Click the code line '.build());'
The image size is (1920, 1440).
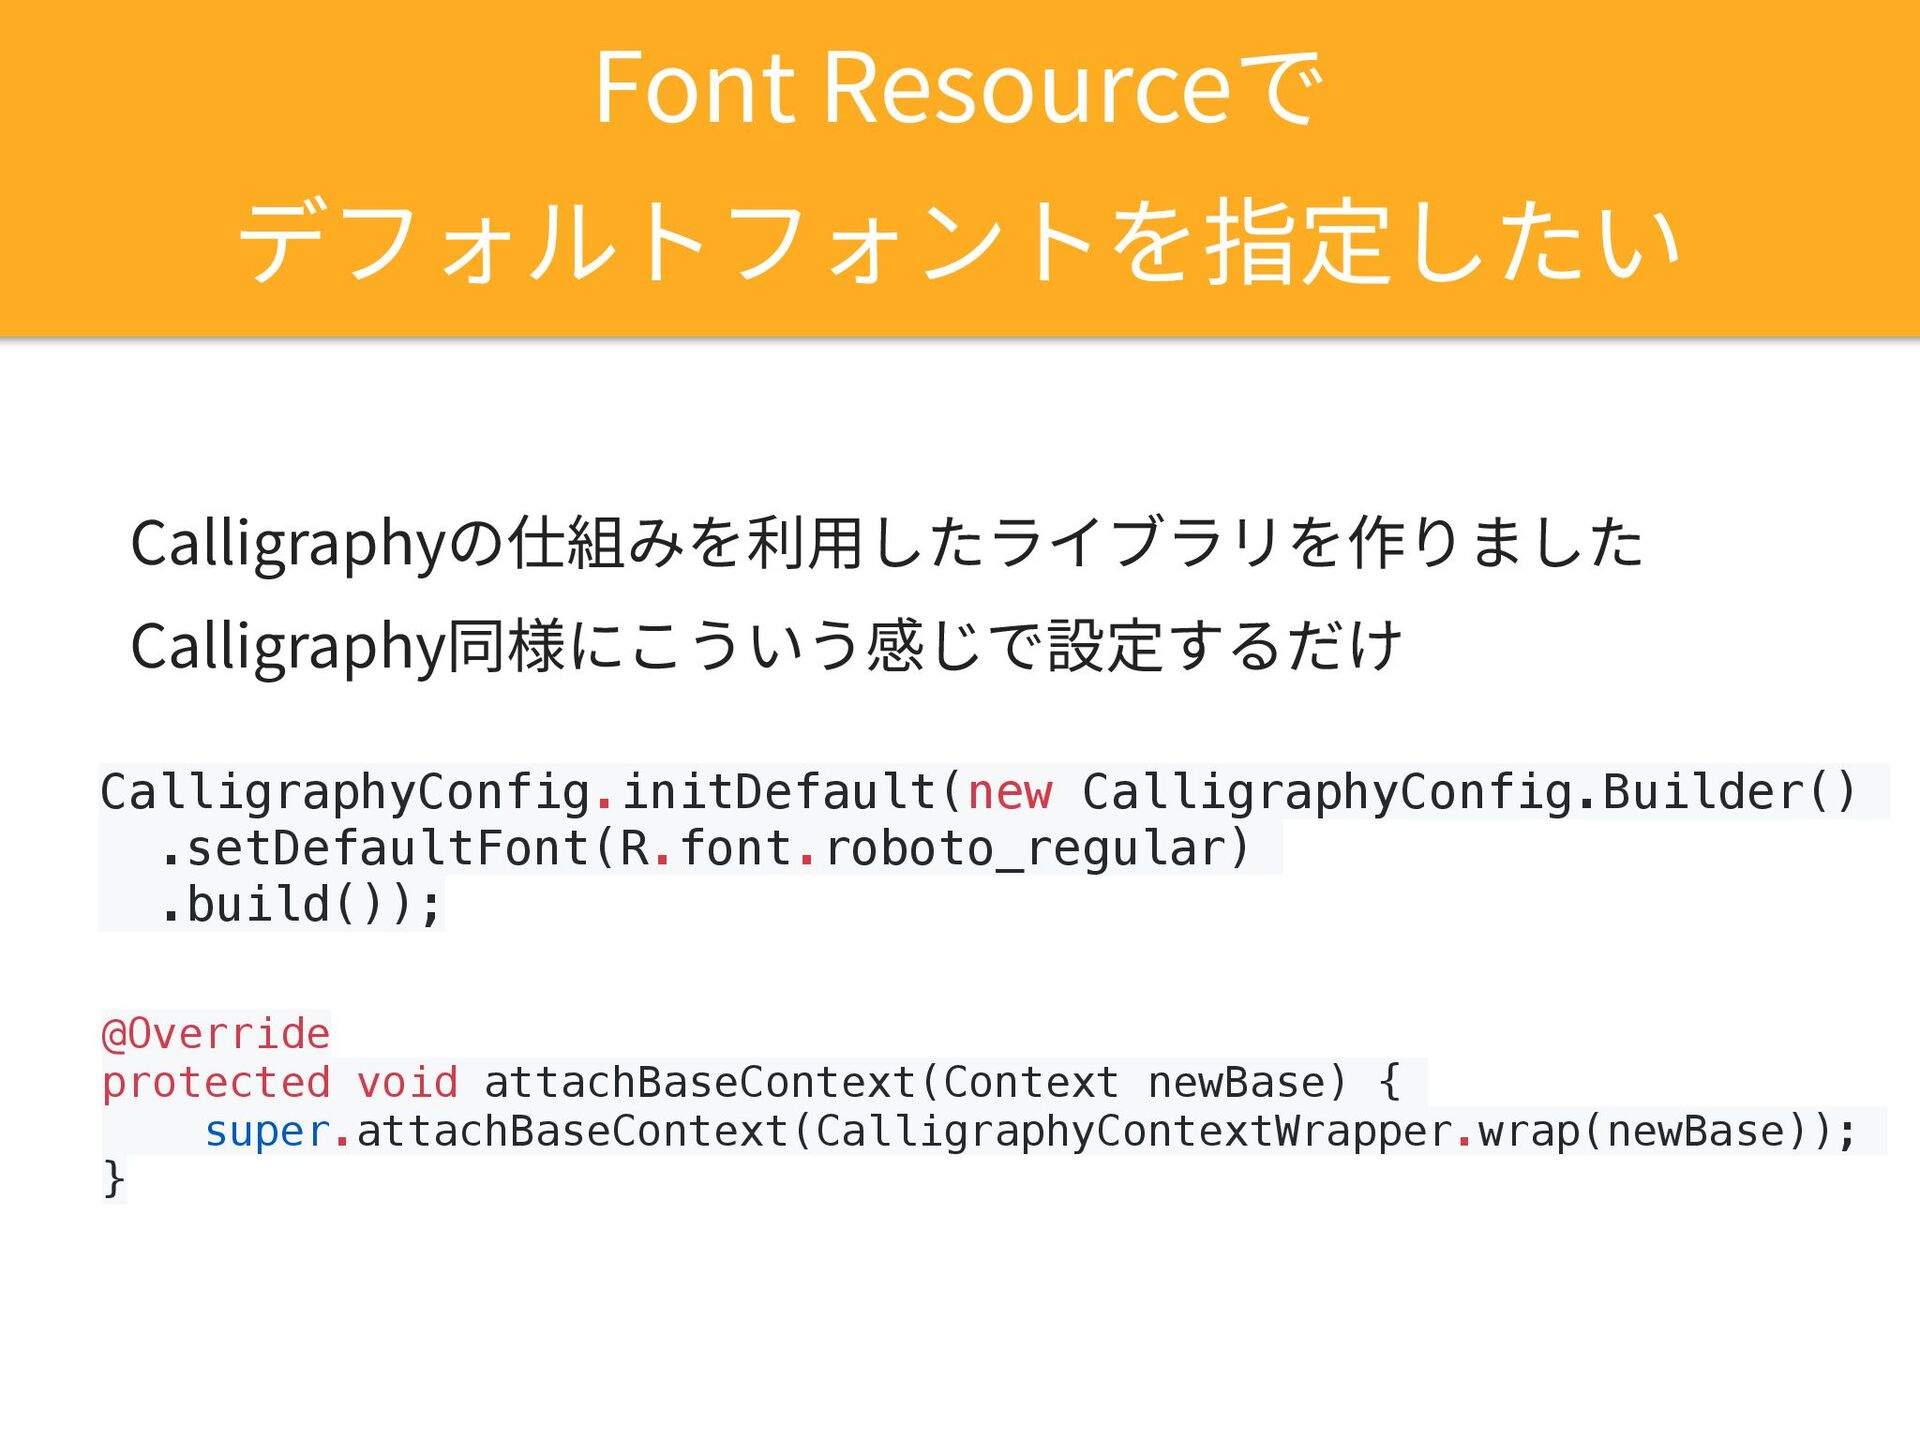tap(300, 904)
